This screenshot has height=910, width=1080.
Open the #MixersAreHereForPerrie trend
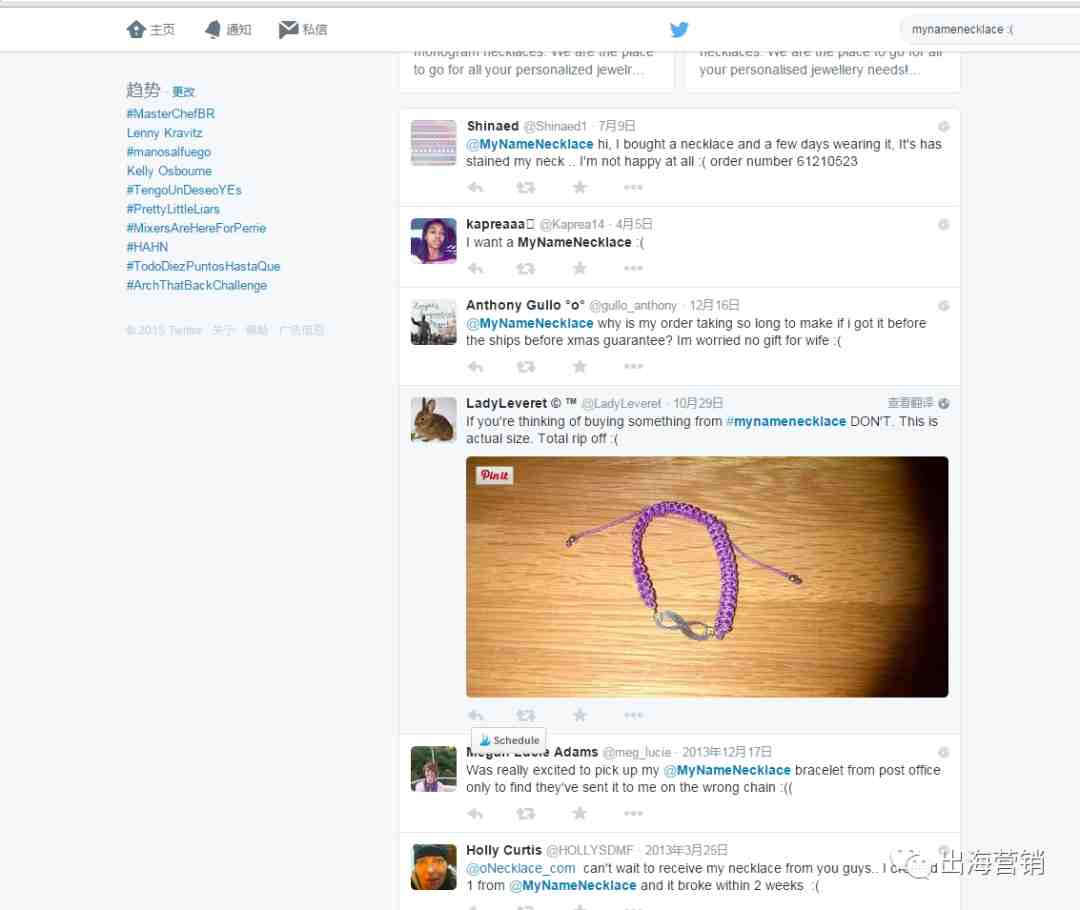point(196,228)
